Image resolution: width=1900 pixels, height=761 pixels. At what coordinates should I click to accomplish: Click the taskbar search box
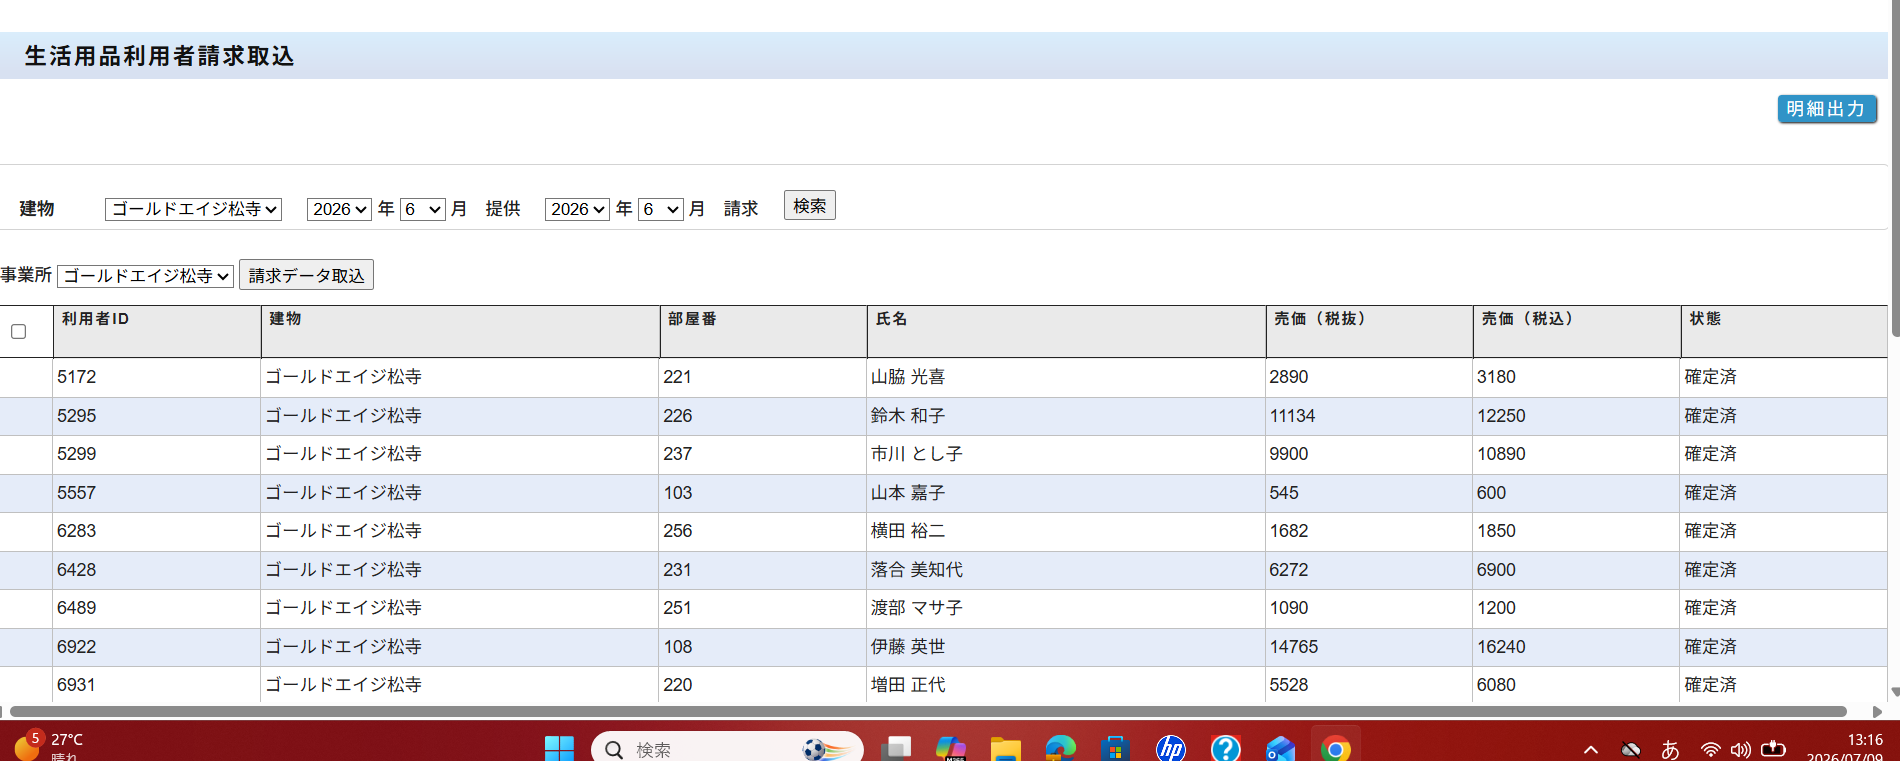[727, 748]
